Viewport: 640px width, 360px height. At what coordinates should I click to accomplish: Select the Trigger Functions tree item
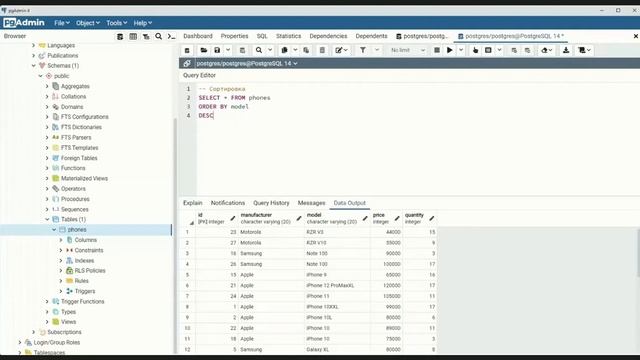tap(82, 302)
